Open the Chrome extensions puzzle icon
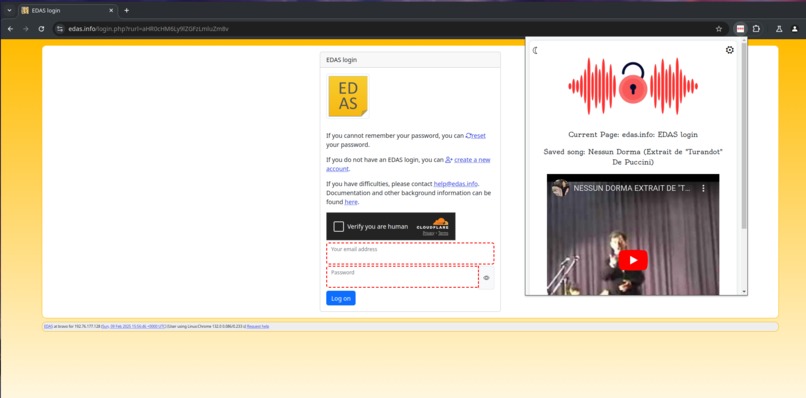Screen dimensions: 806x398 [757, 29]
